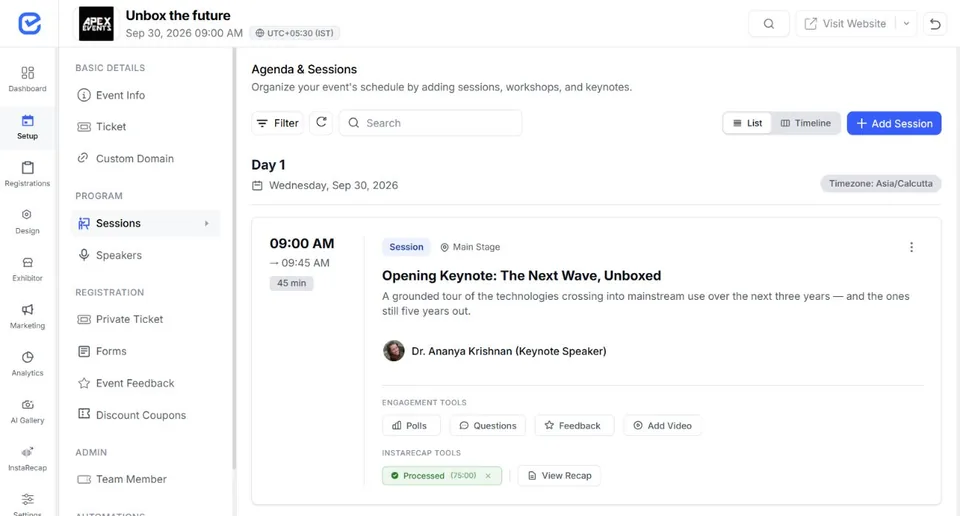The image size is (960, 516).
Task: Click the UTC+05:30 (IST) timezone badge
Action: point(294,33)
